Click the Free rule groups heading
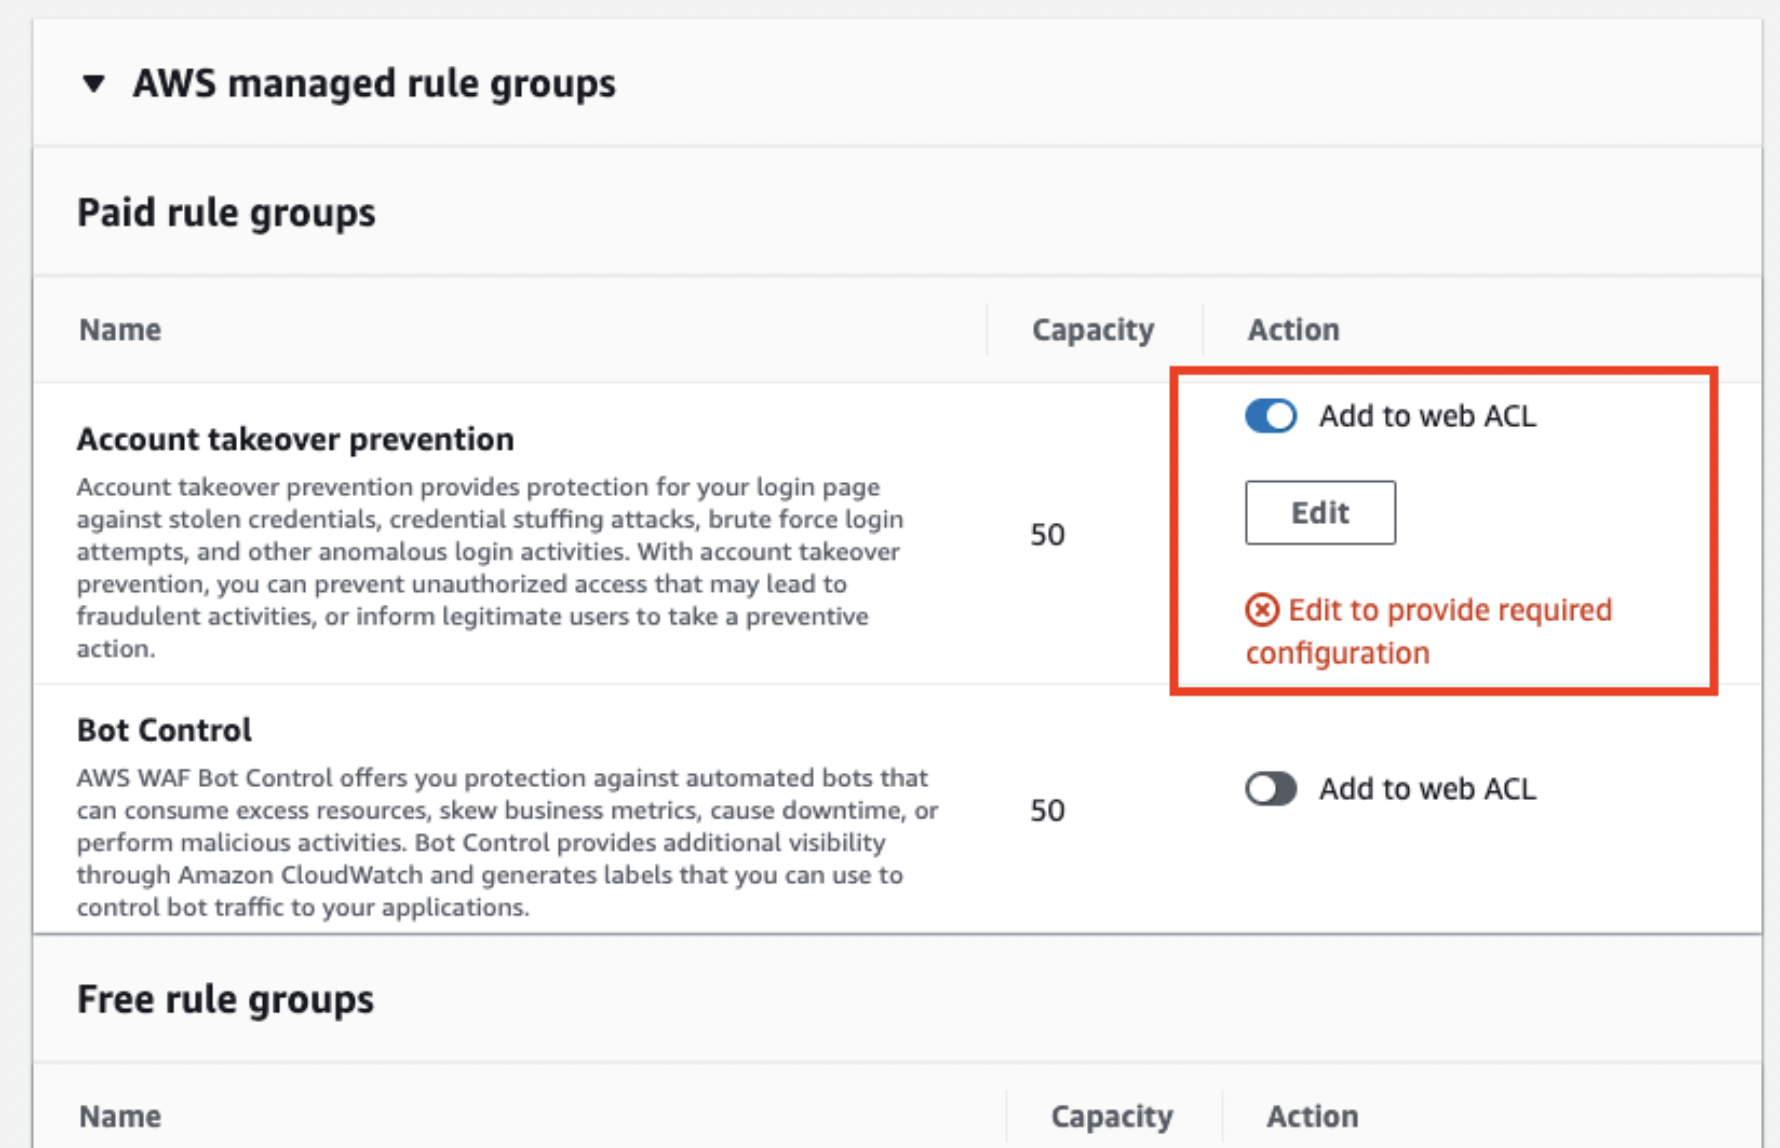 [x=225, y=999]
